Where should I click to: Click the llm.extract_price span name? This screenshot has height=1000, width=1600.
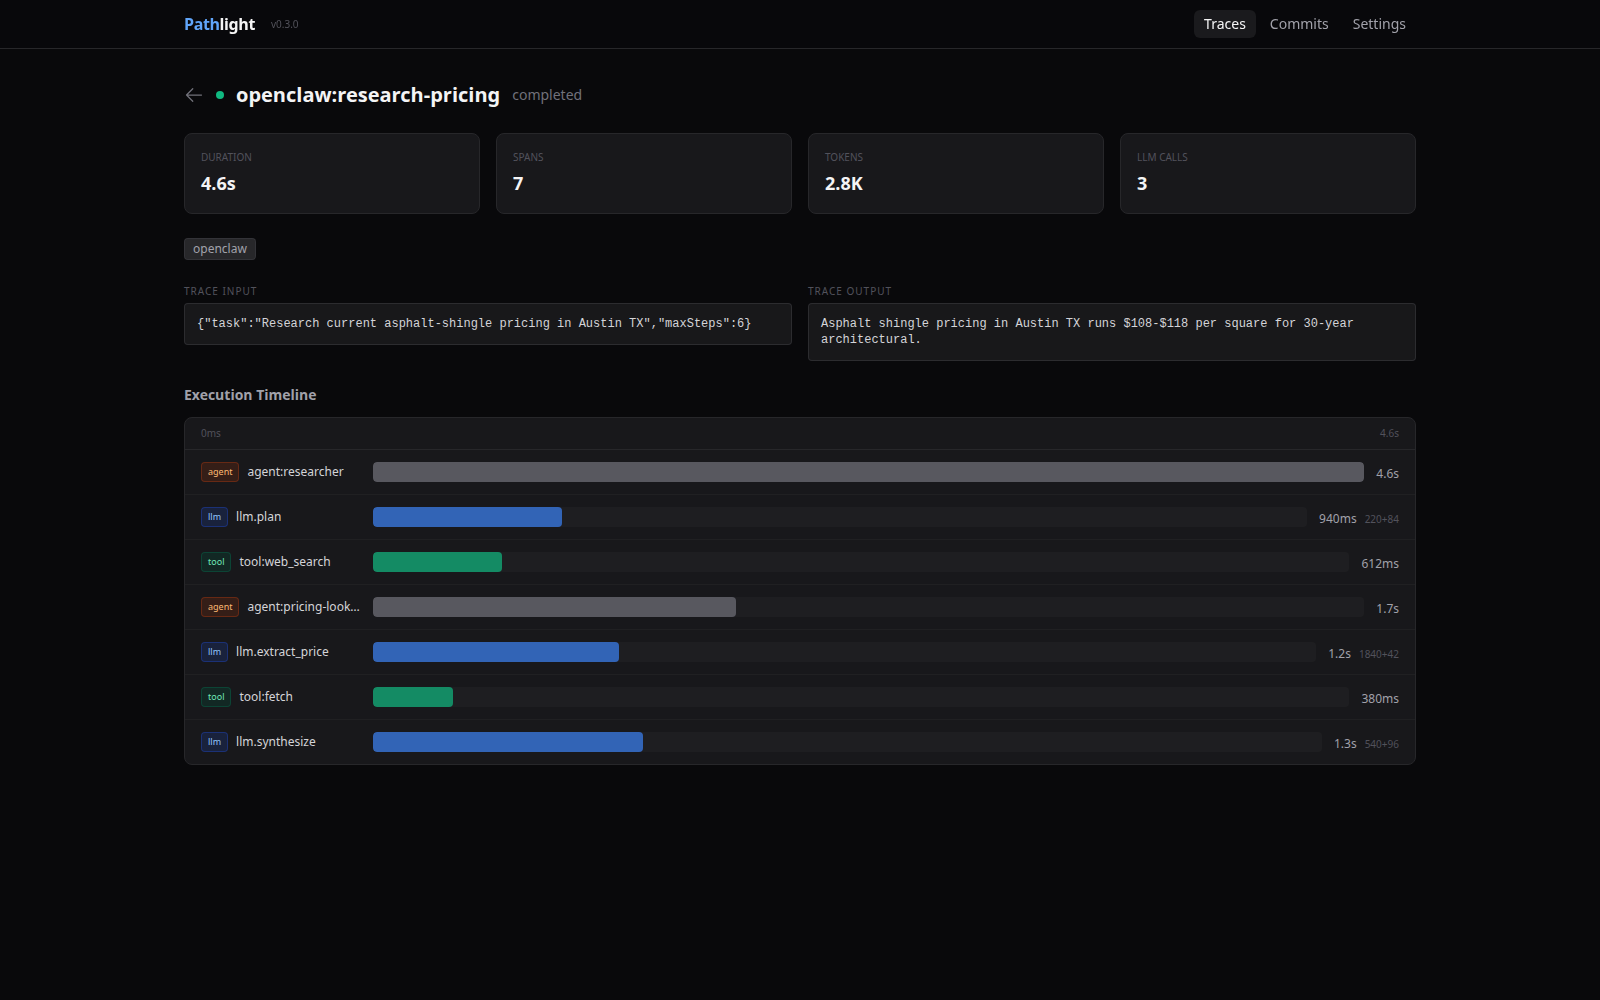pos(282,652)
